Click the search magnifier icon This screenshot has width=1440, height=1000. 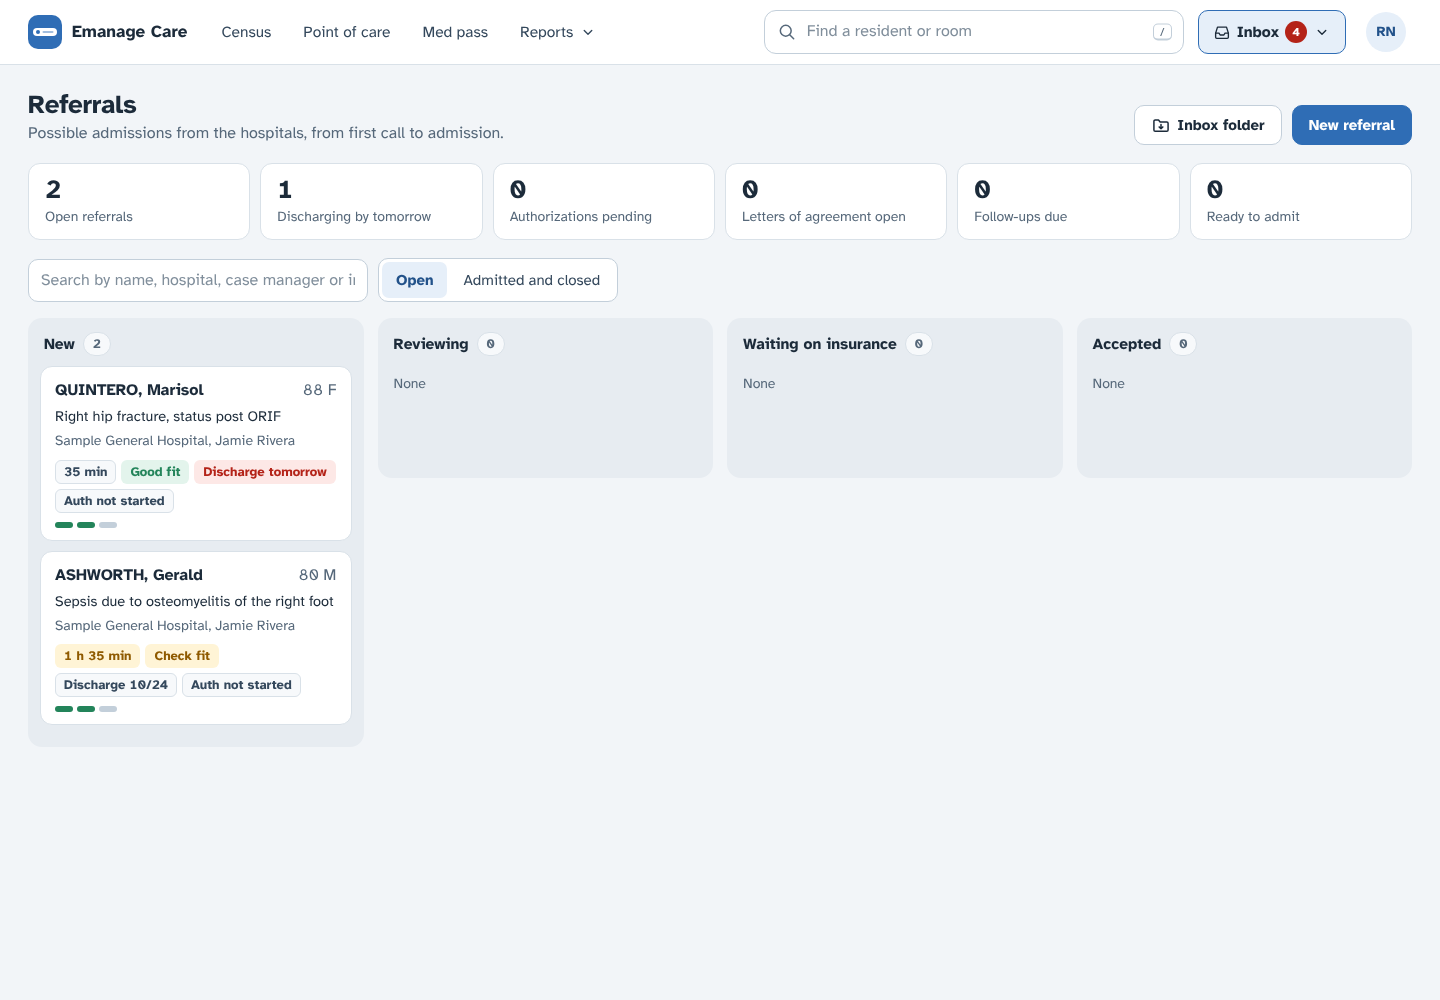coord(787,32)
